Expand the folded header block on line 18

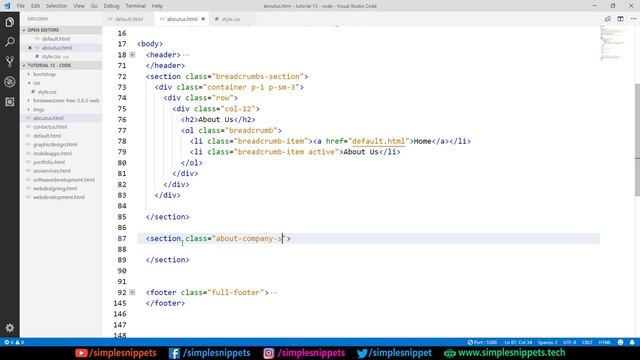[x=132, y=55]
